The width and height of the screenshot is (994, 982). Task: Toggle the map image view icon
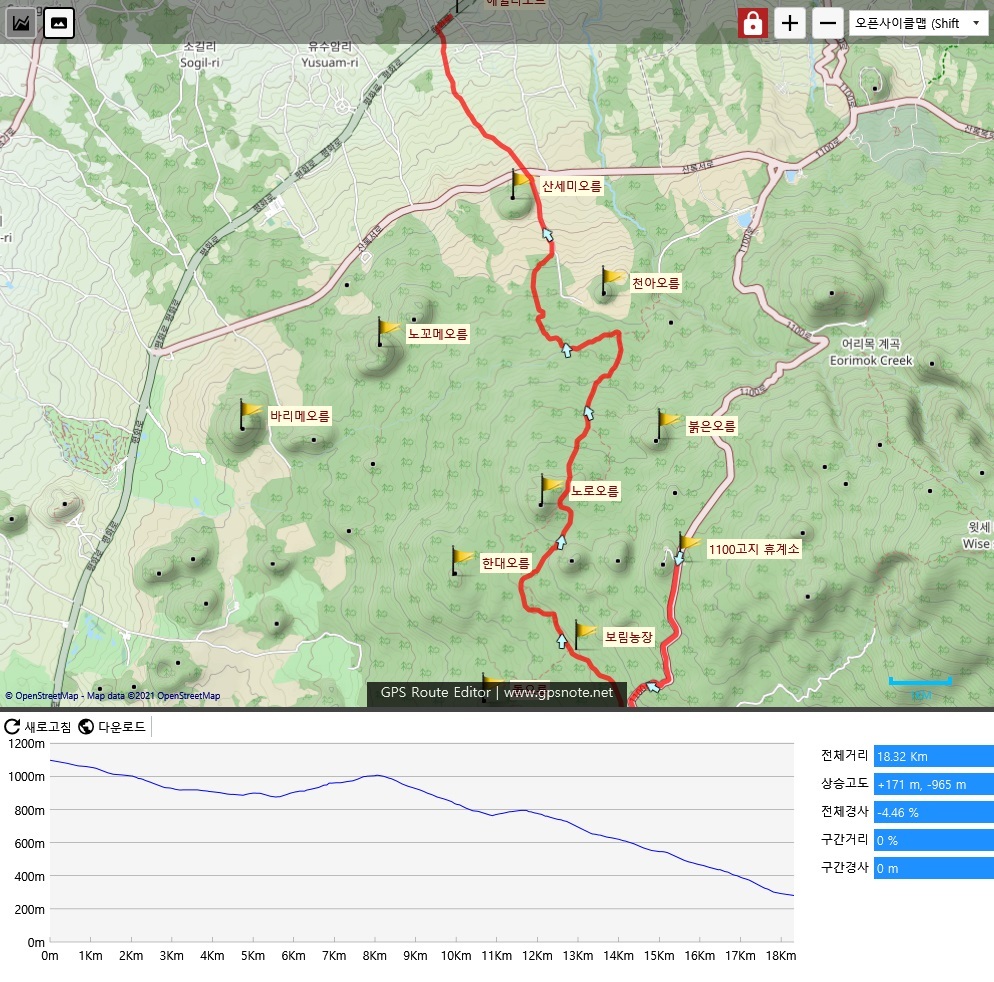point(60,22)
